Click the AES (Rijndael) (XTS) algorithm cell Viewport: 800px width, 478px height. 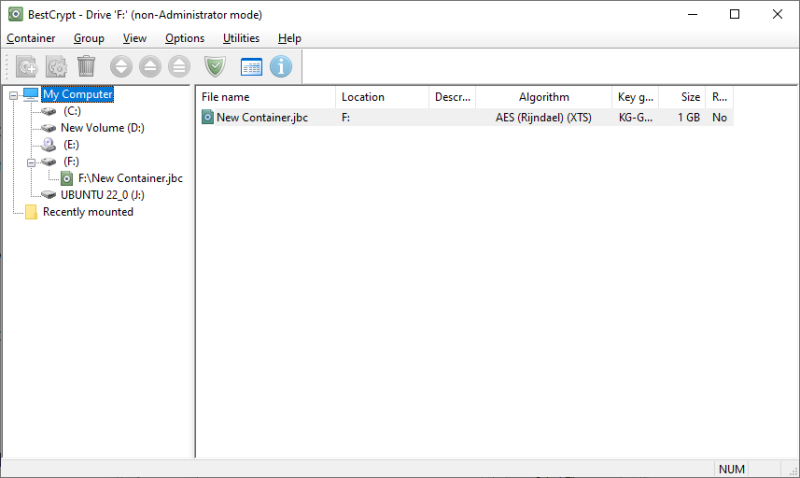click(x=543, y=117)
